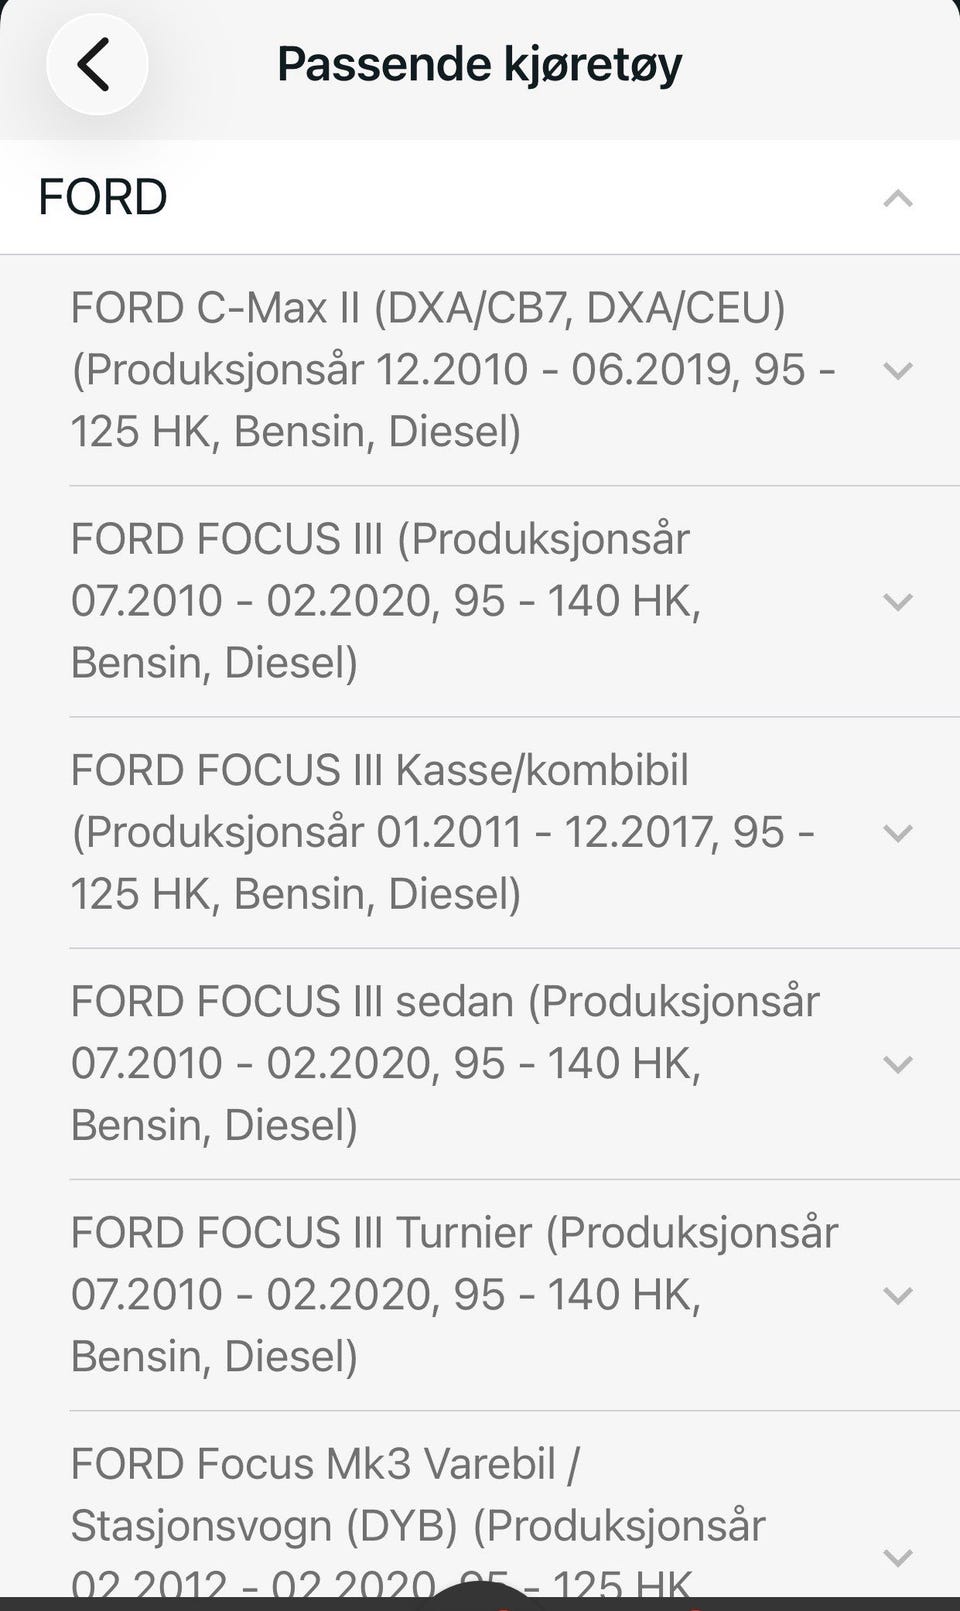Expand FORD FOCUS III 95-140 HK chevron

tap(898, 601)
